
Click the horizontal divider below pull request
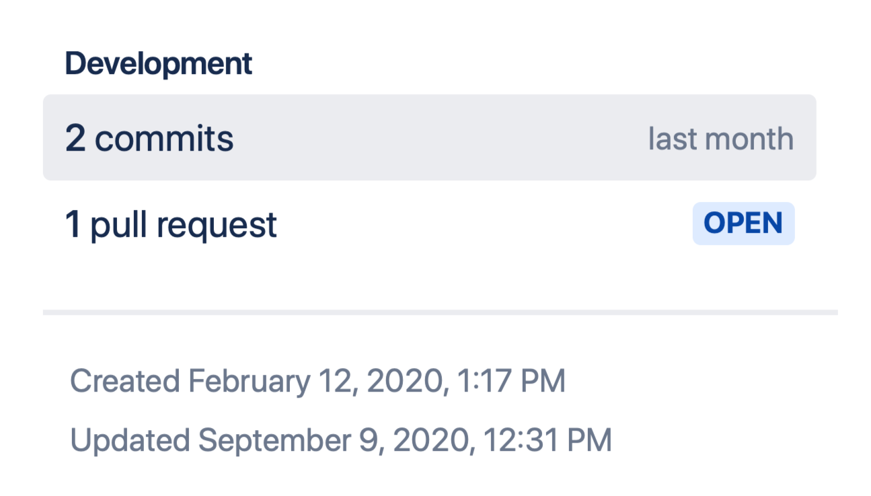[440, 312]
